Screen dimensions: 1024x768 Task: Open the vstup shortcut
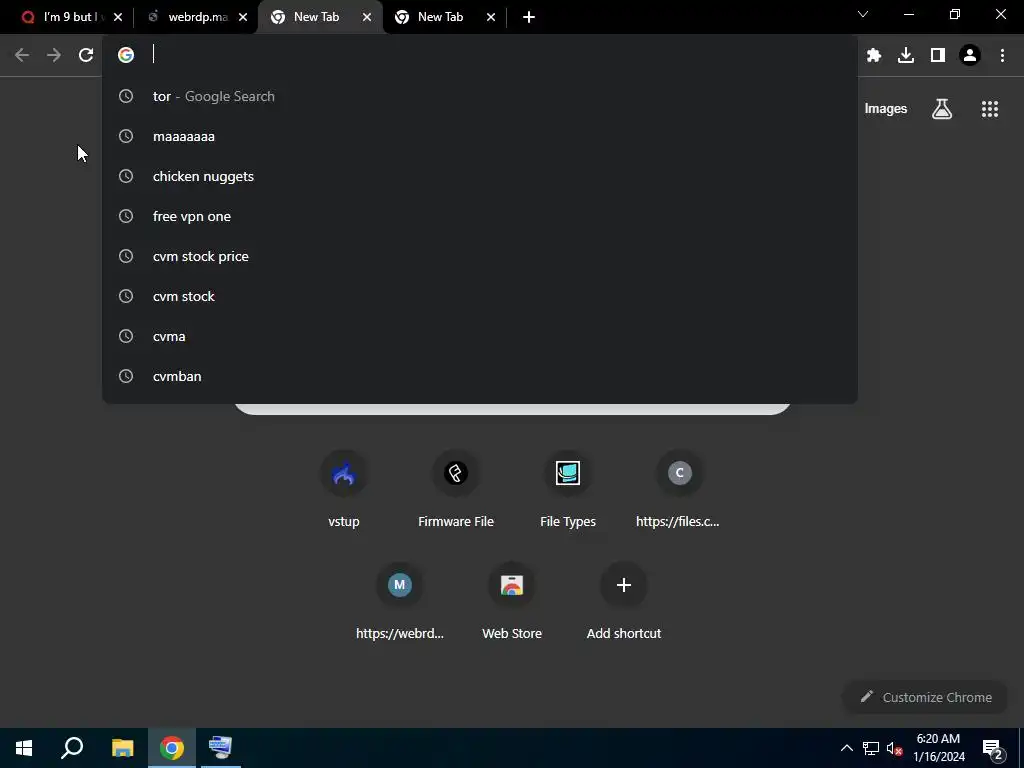(344, 488)
